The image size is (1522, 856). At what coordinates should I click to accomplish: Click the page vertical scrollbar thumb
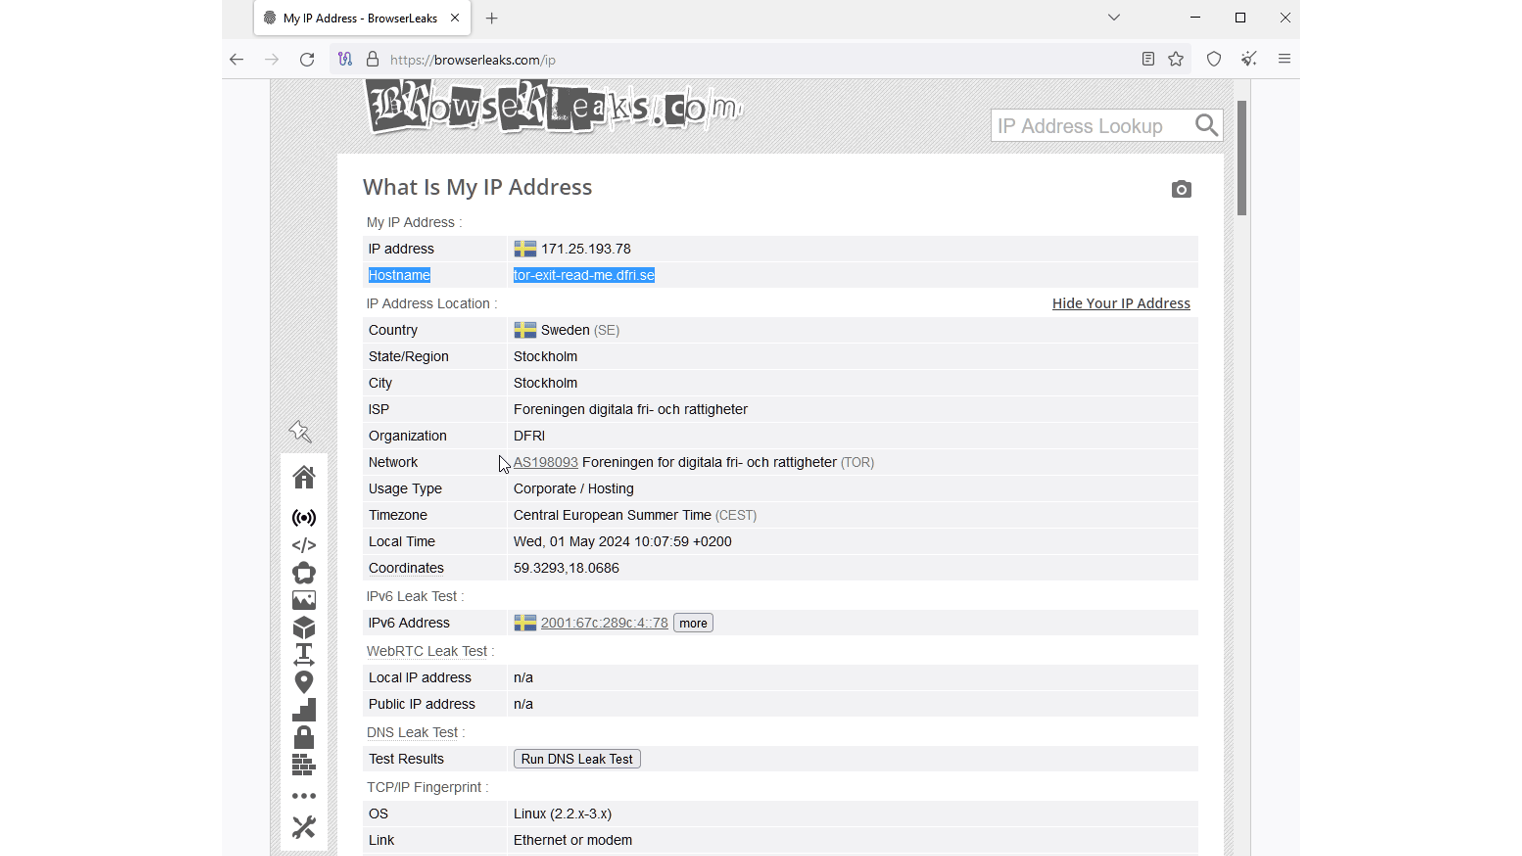tap(1242, 158)
